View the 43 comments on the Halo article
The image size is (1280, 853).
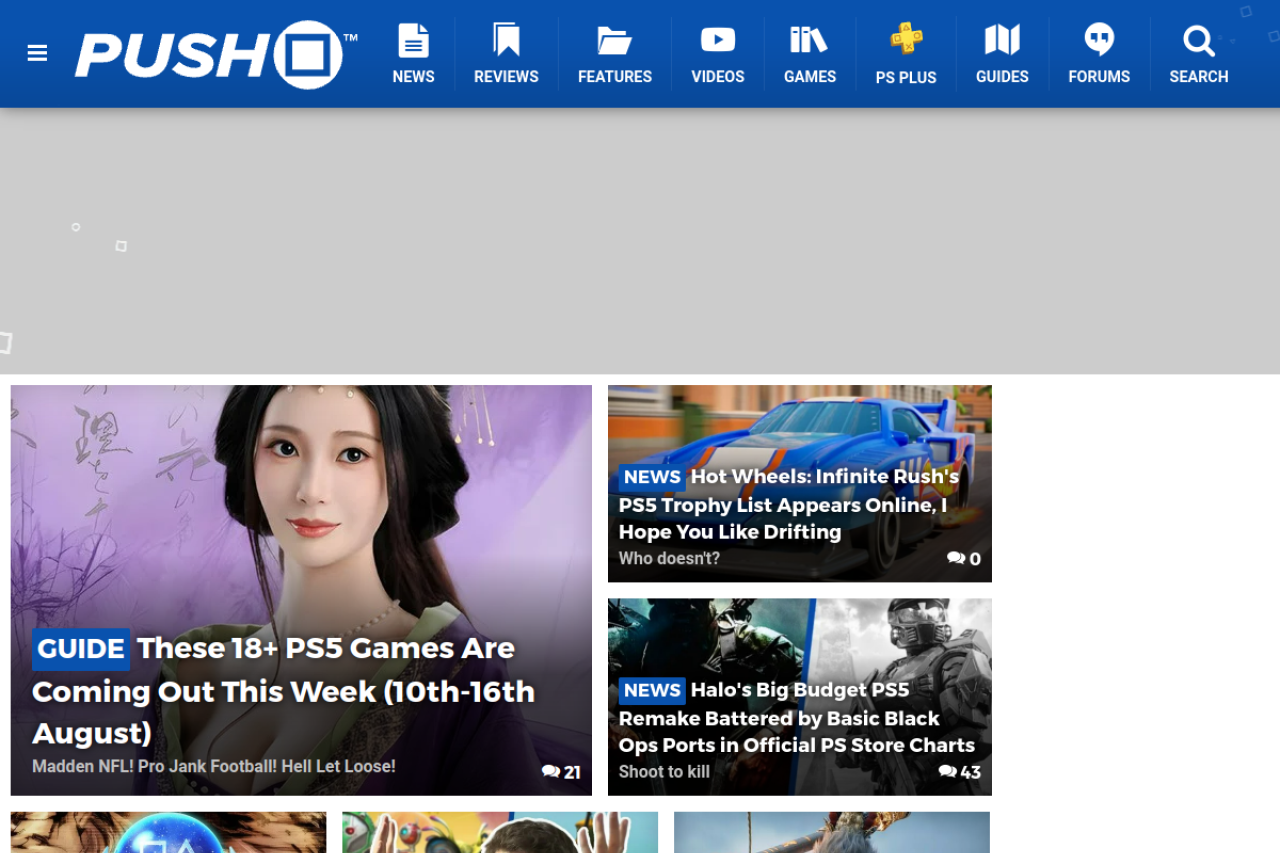(x=960, y=772)
